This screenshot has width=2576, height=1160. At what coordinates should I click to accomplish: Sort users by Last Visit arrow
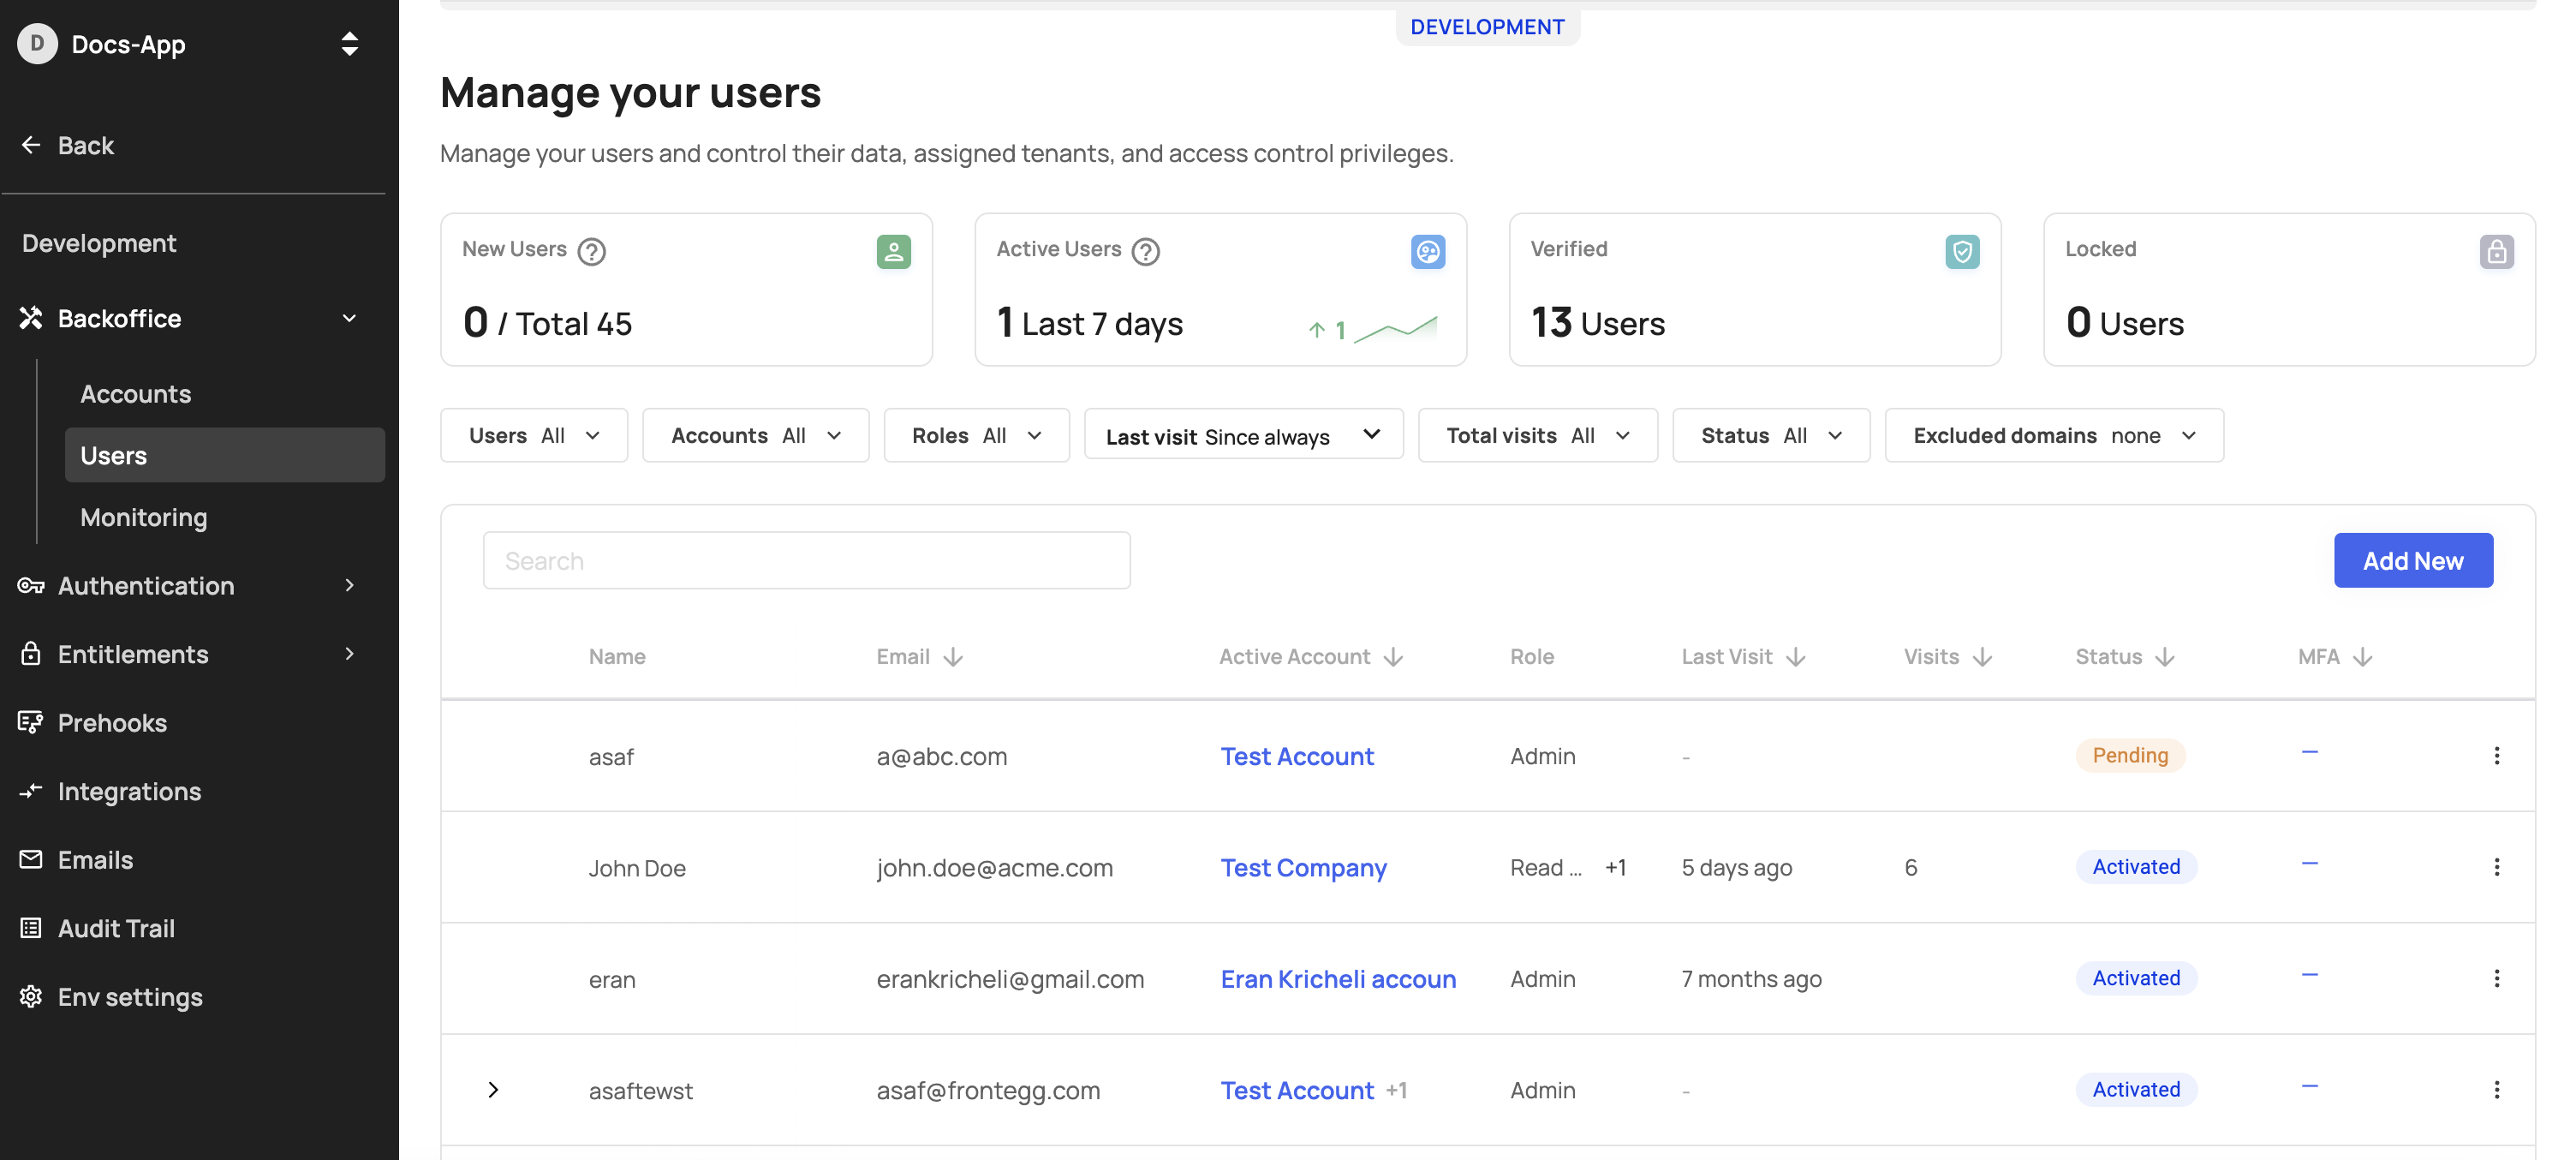coord(1795,657)
